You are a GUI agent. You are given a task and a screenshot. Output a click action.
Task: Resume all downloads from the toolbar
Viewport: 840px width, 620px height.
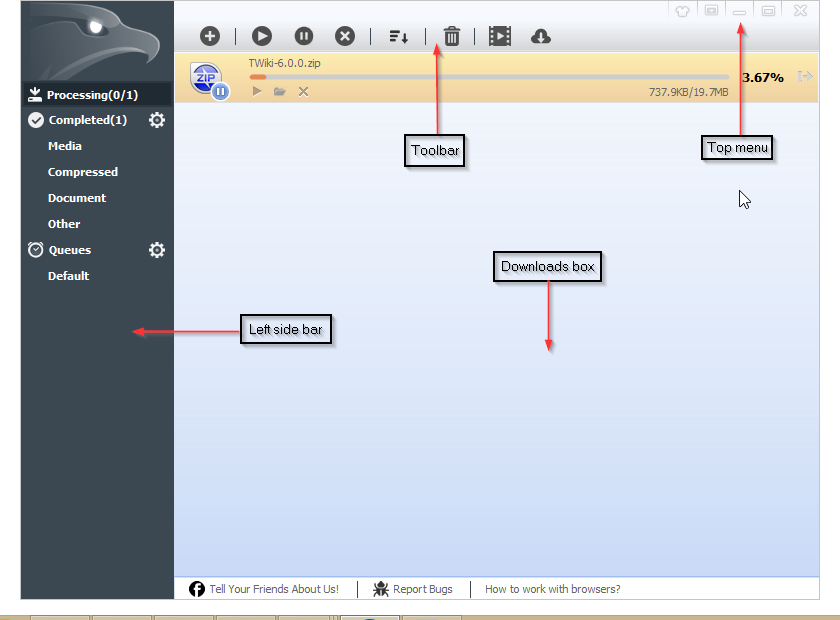[x=261, y=36]
